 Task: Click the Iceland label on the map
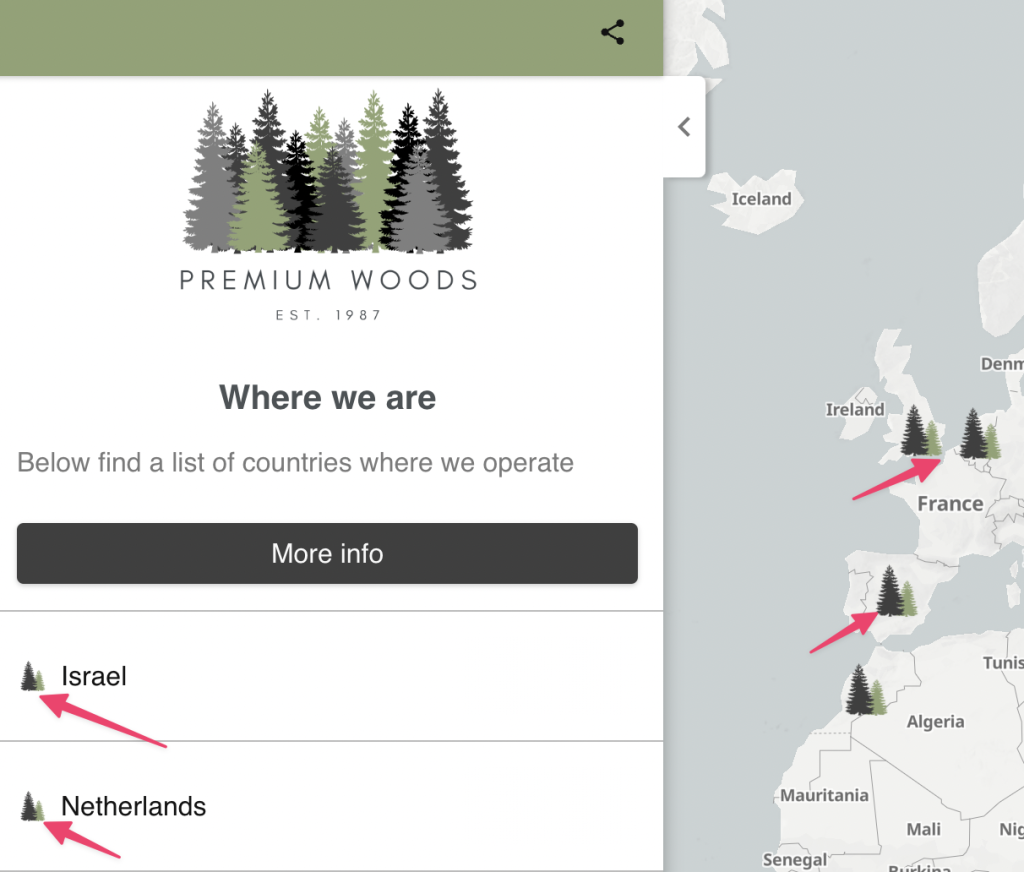tap(759, 199)
